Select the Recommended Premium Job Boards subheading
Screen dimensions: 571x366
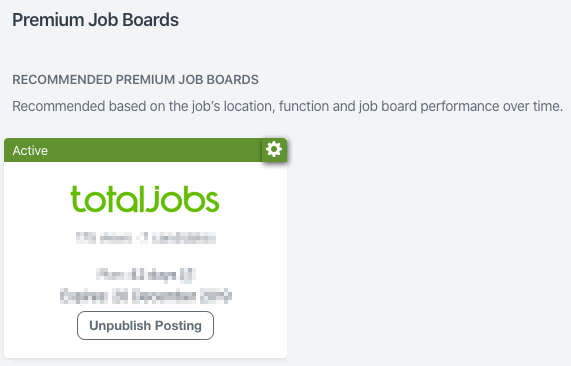135,80
